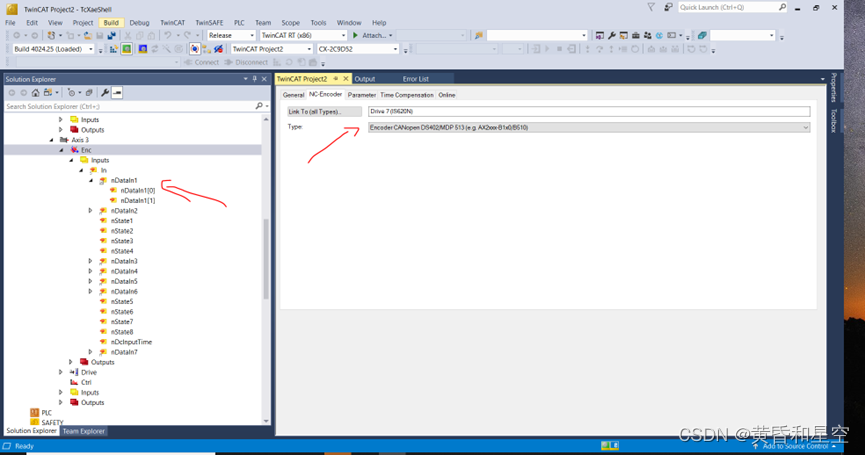
Task: Toggle Free Run state icon
Action: pyautogui.click(x=195, y=49)
